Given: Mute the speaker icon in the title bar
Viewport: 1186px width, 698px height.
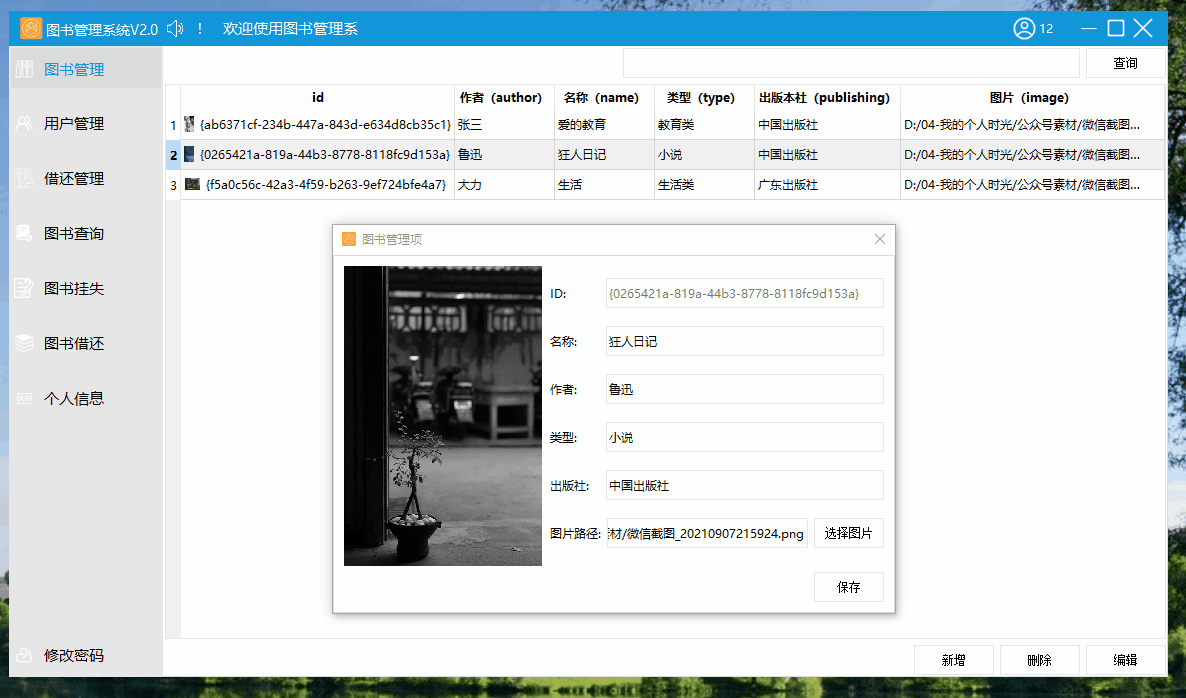Looking at the screenshot, I should 174,28.
